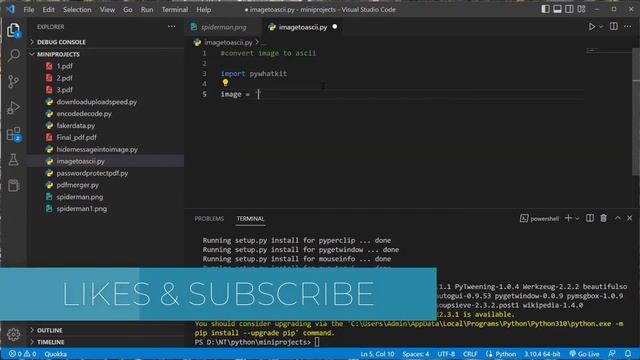Close the terminal panel
The height and width of the screenshot is (360, 640).
[630, 218]
